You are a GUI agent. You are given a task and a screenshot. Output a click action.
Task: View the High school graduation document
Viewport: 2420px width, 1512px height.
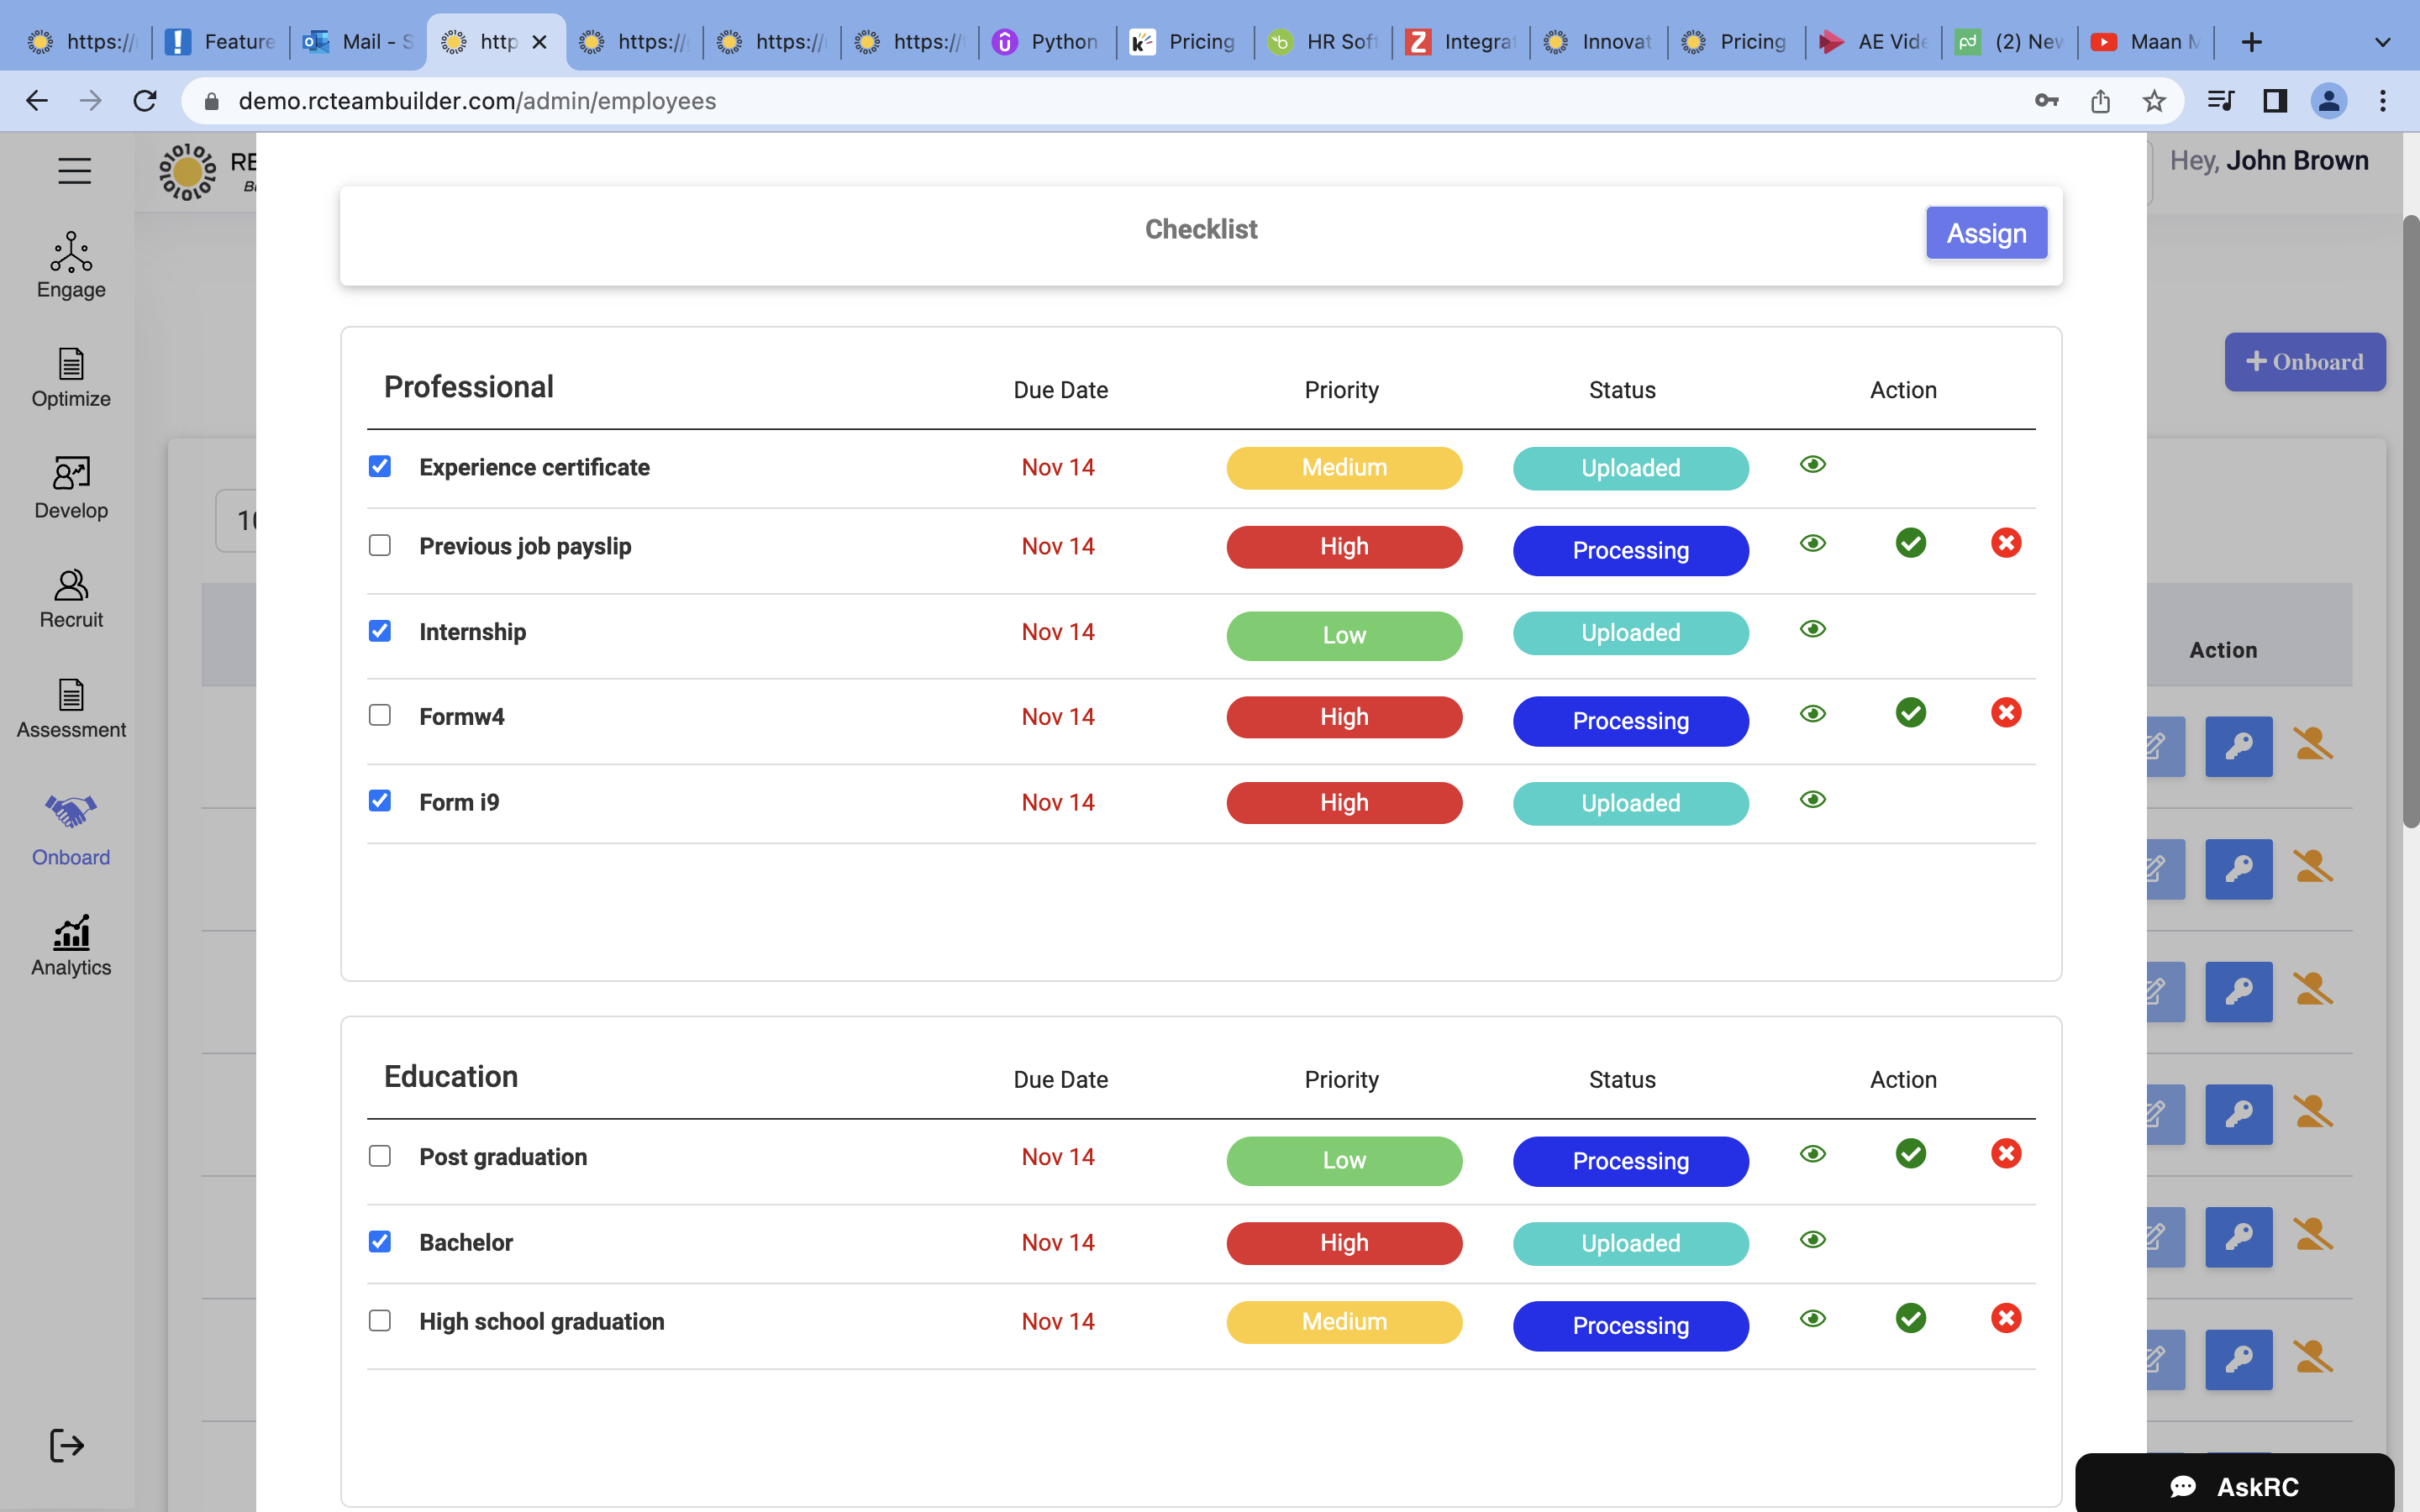(x=1812, y=1319)
